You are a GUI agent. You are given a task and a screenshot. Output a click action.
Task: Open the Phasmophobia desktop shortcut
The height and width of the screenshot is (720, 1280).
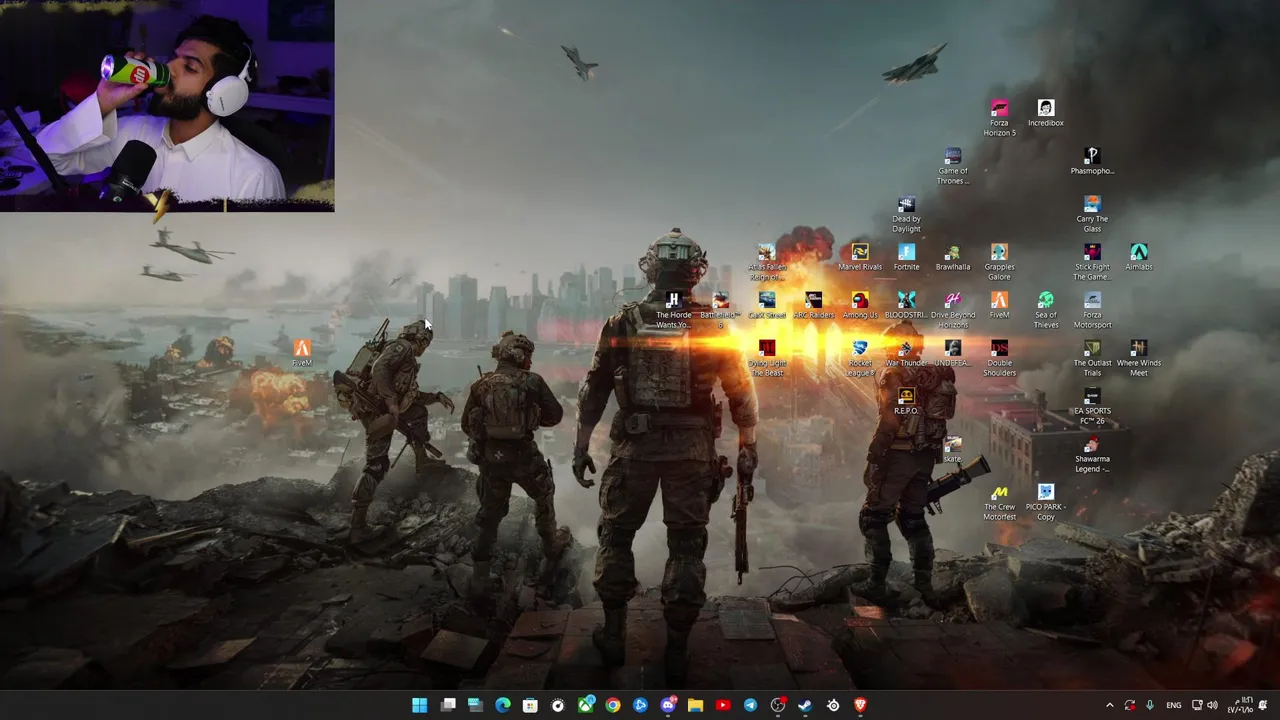point(1092,160)
